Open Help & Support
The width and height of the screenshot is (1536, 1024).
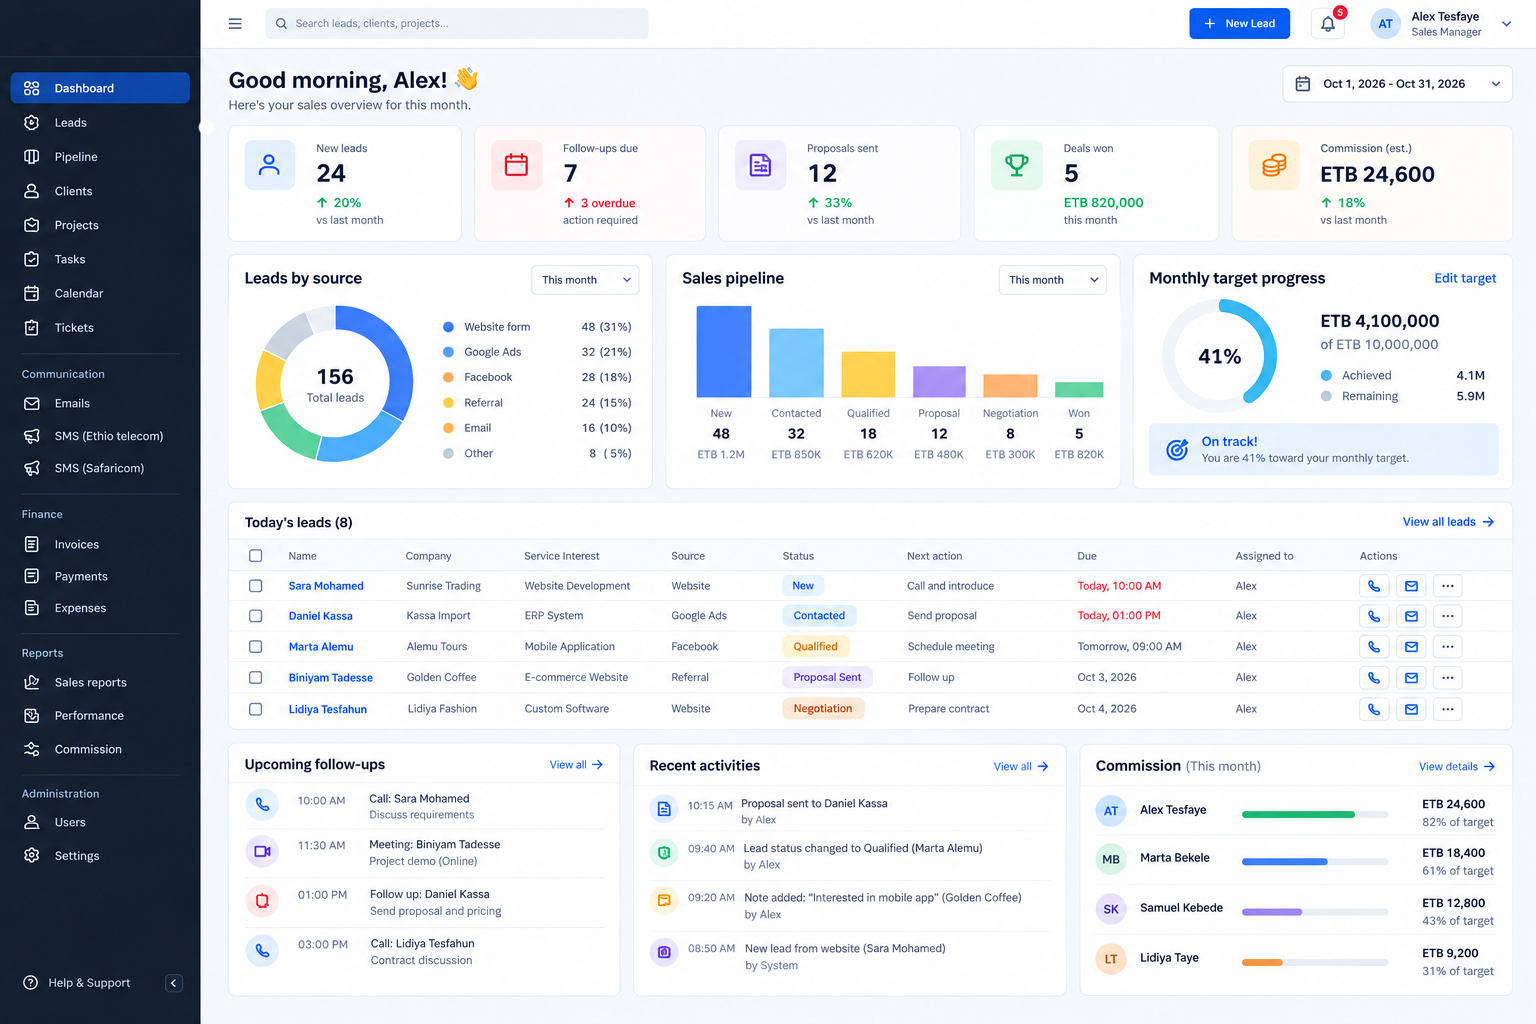click(x=78, y=983)
